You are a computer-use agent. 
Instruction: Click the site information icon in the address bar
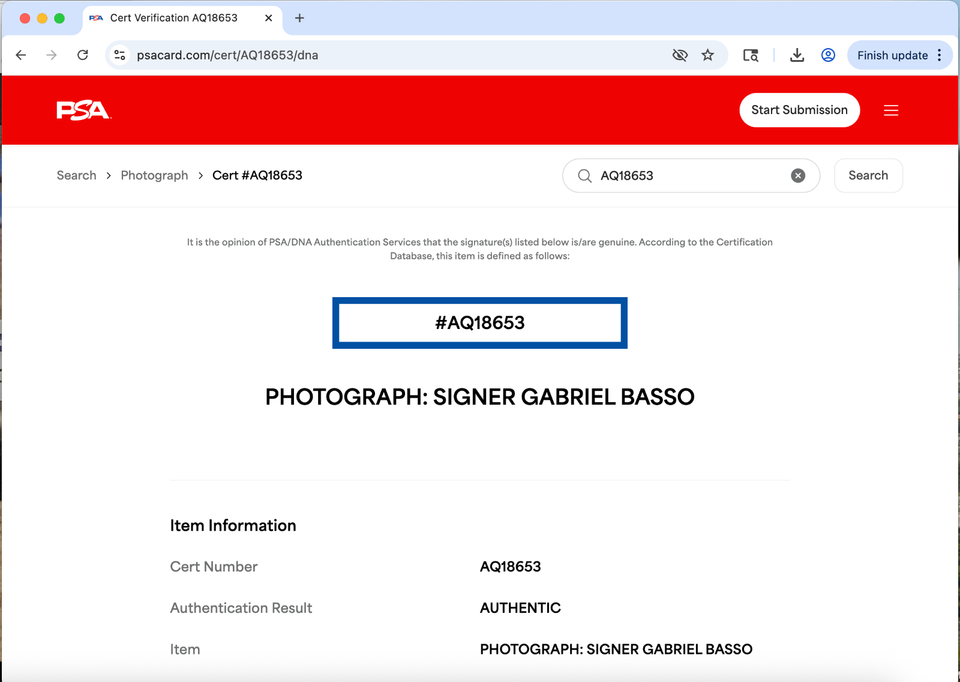click(119, 55)
